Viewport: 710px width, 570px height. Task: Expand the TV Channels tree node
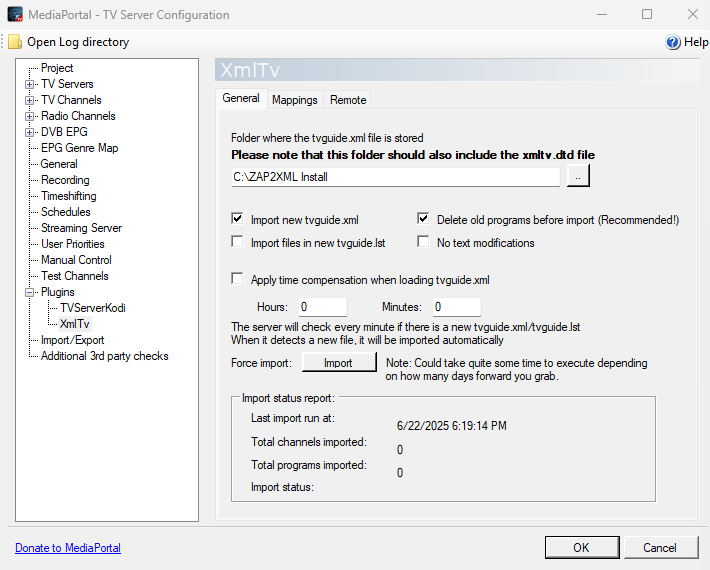click(29, 100)
